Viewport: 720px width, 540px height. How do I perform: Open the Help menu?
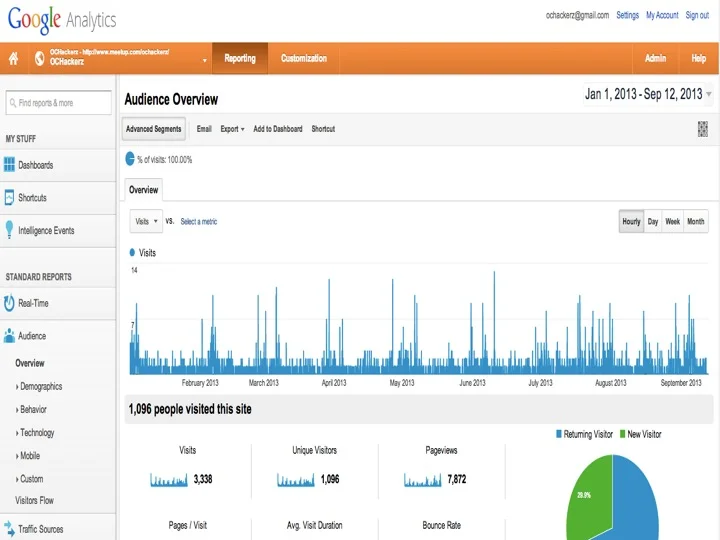[698, 58]
